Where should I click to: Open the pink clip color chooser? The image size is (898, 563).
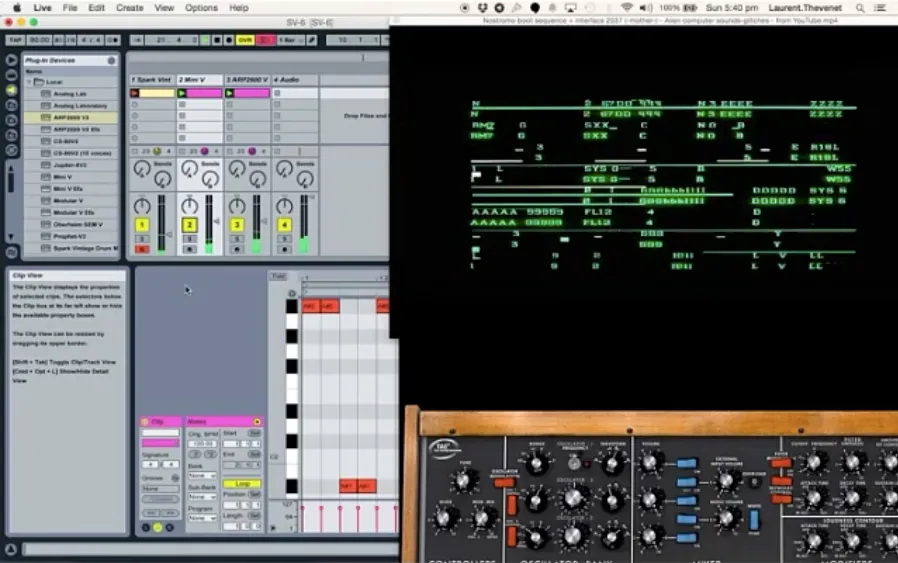[x=160, y=443]
